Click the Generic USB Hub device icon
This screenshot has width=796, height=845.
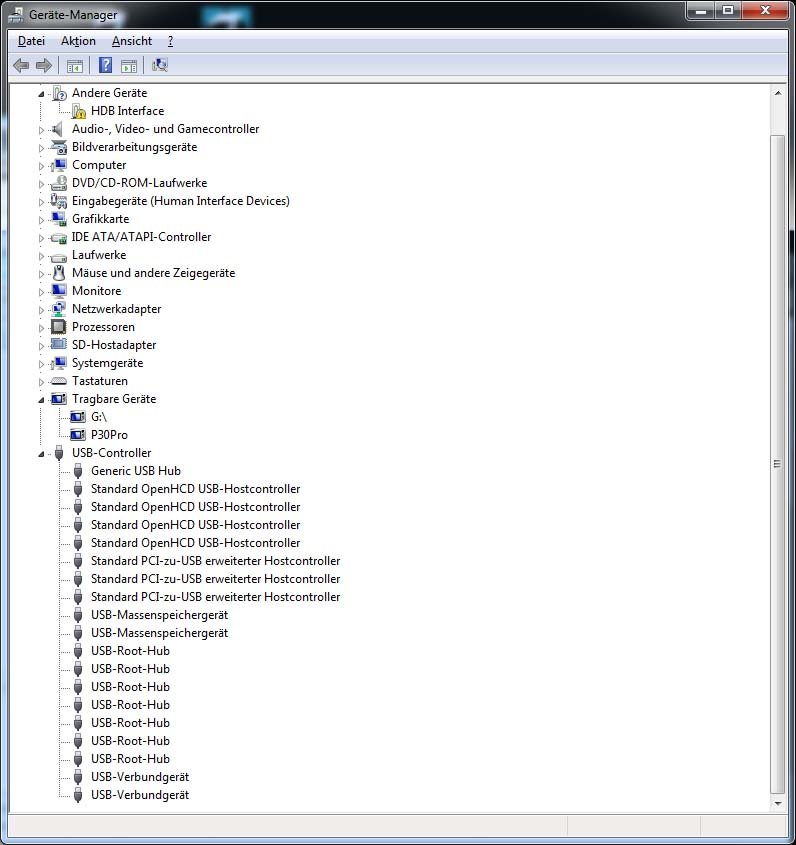[x=79, y=471]
